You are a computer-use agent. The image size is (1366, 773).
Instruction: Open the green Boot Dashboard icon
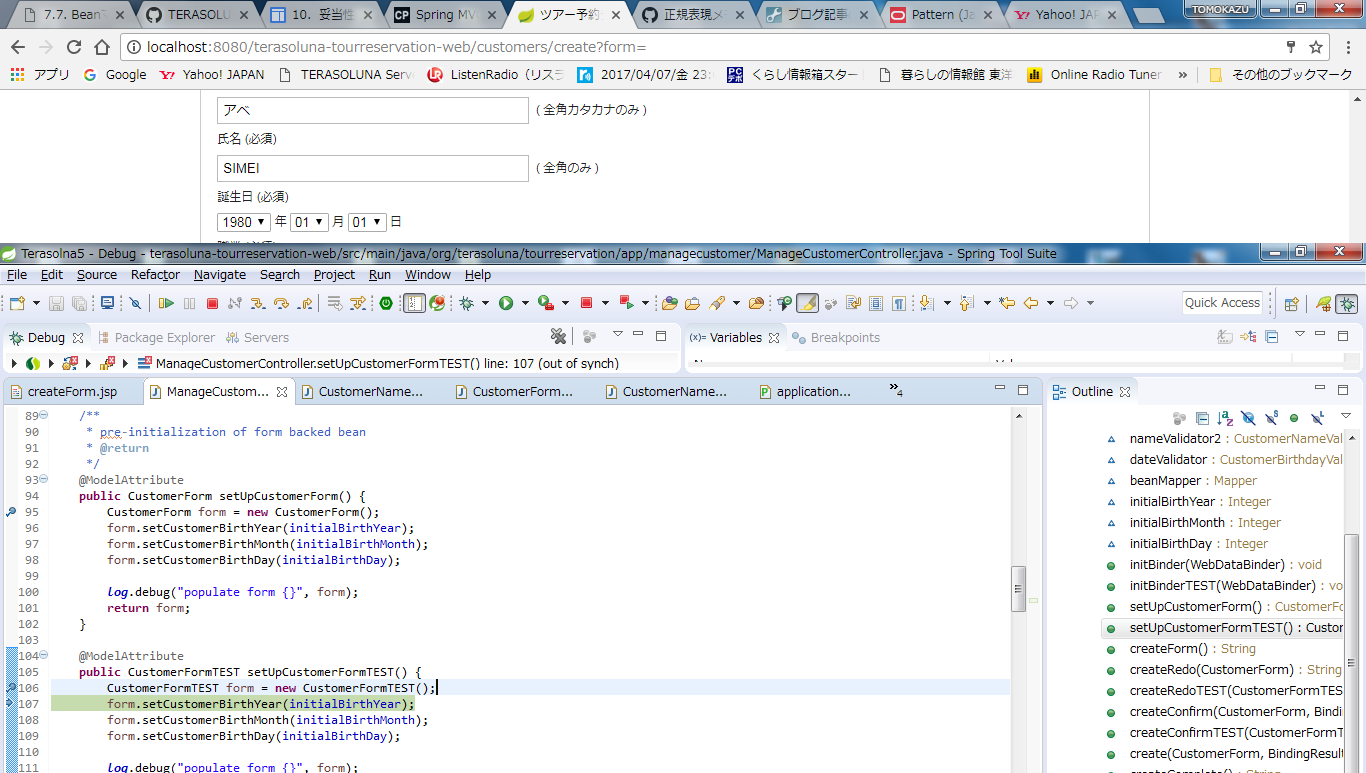[385, 303]
